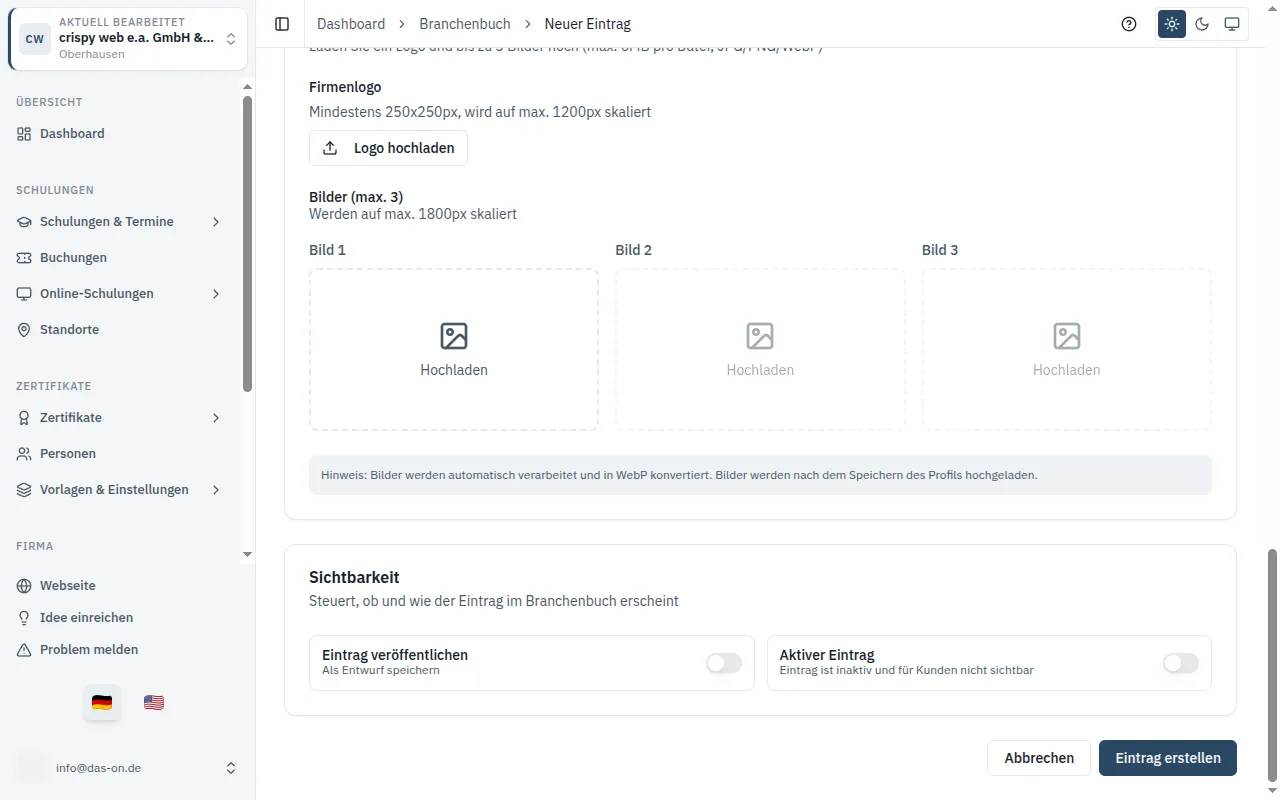Click the Abbrechen button

(x=1039, y=758)
